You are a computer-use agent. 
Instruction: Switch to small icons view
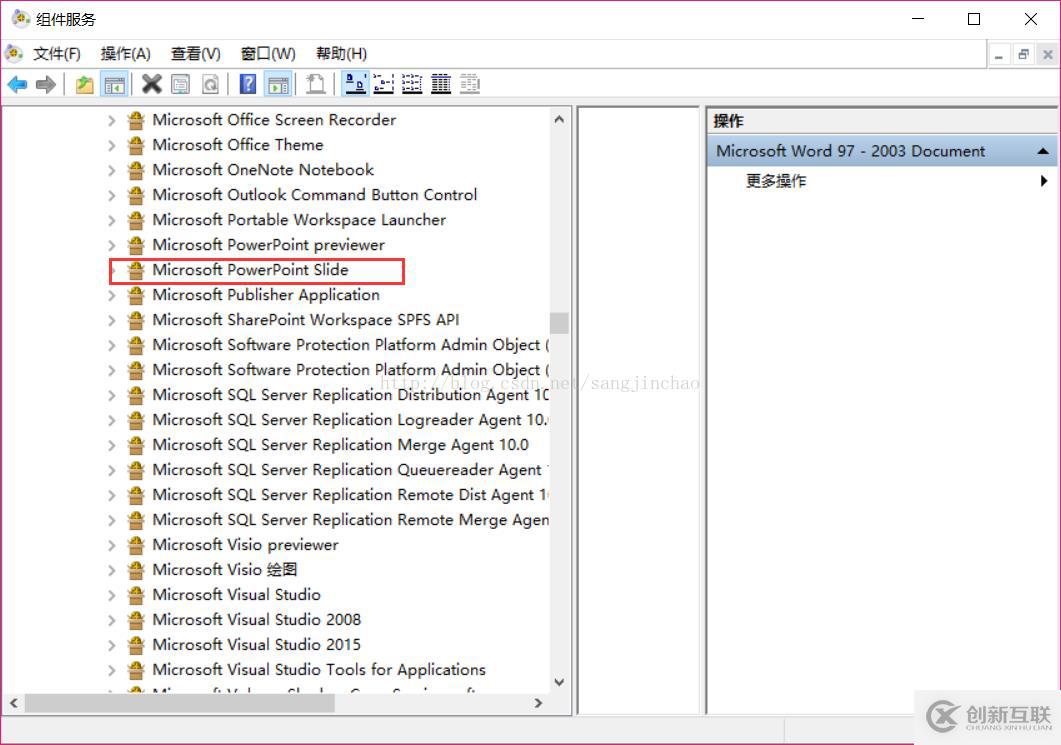(x=384, y=85)
